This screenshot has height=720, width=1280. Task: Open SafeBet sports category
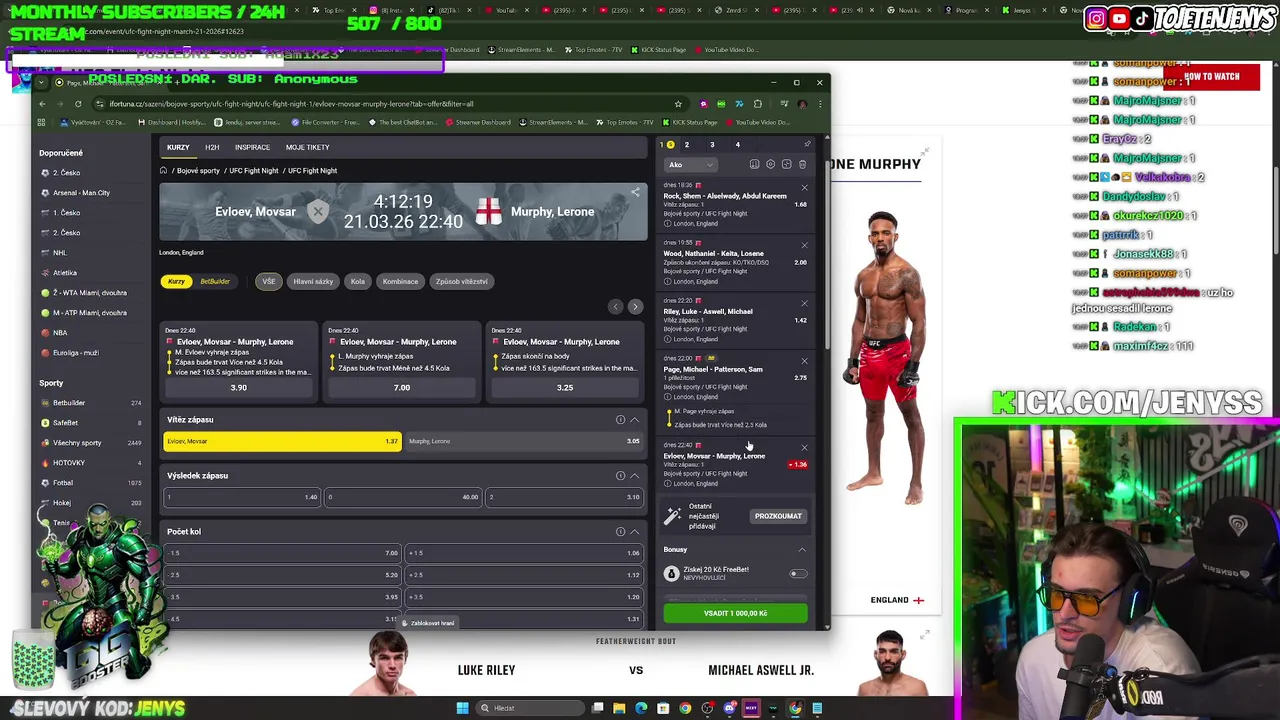coord(65,423)
